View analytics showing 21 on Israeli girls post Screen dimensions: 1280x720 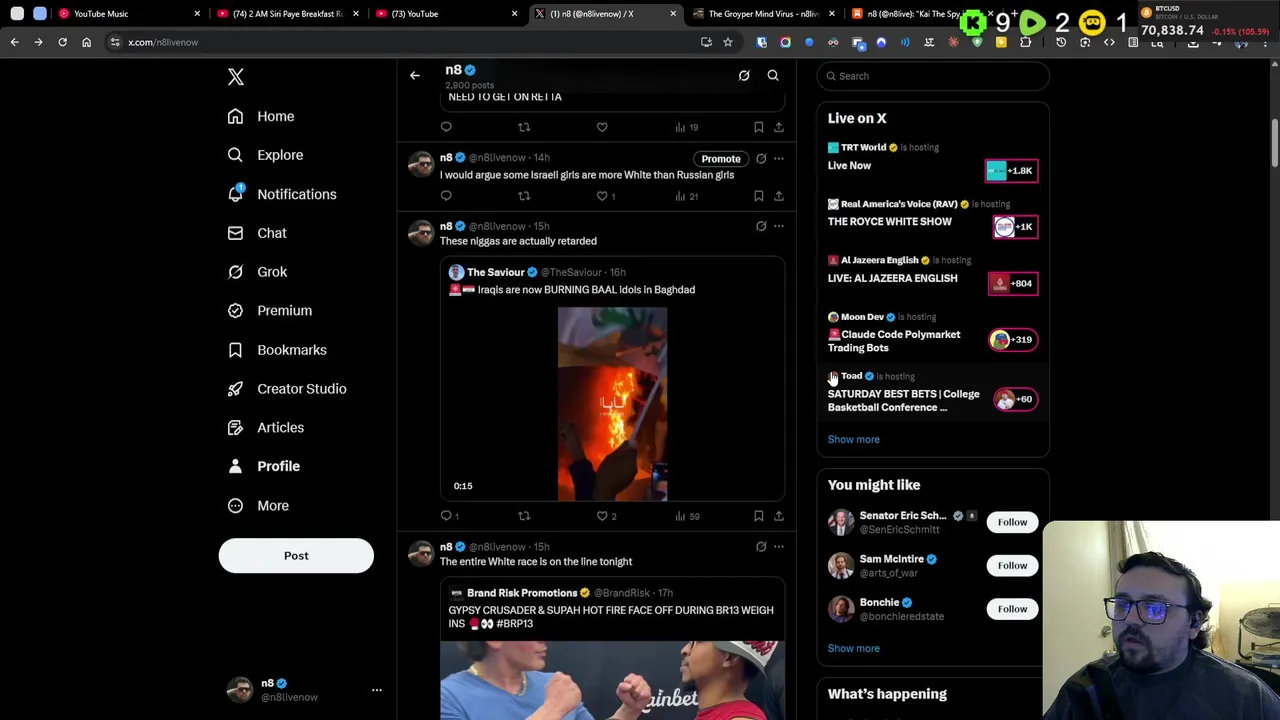[x=686, y=196]
